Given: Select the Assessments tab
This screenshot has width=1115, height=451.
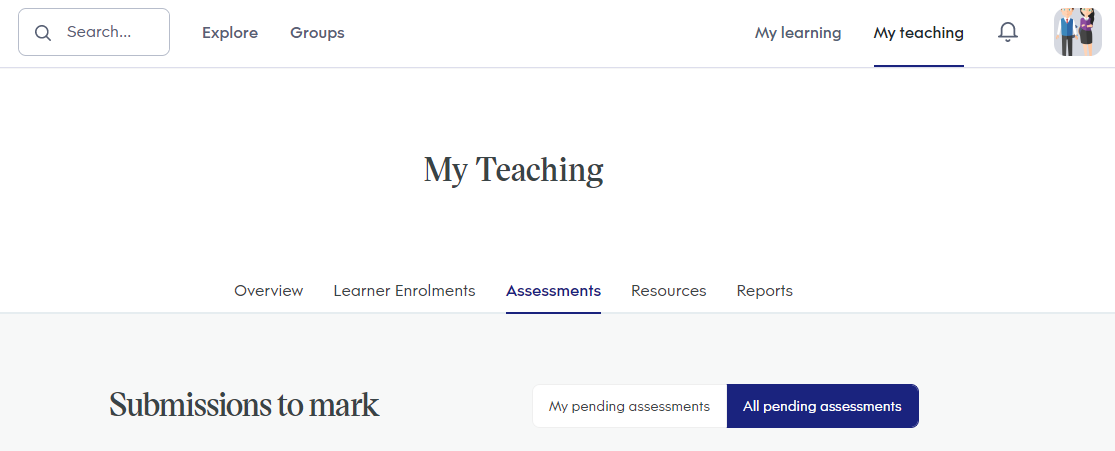Looking at the screenshot, I should (553, 290).
